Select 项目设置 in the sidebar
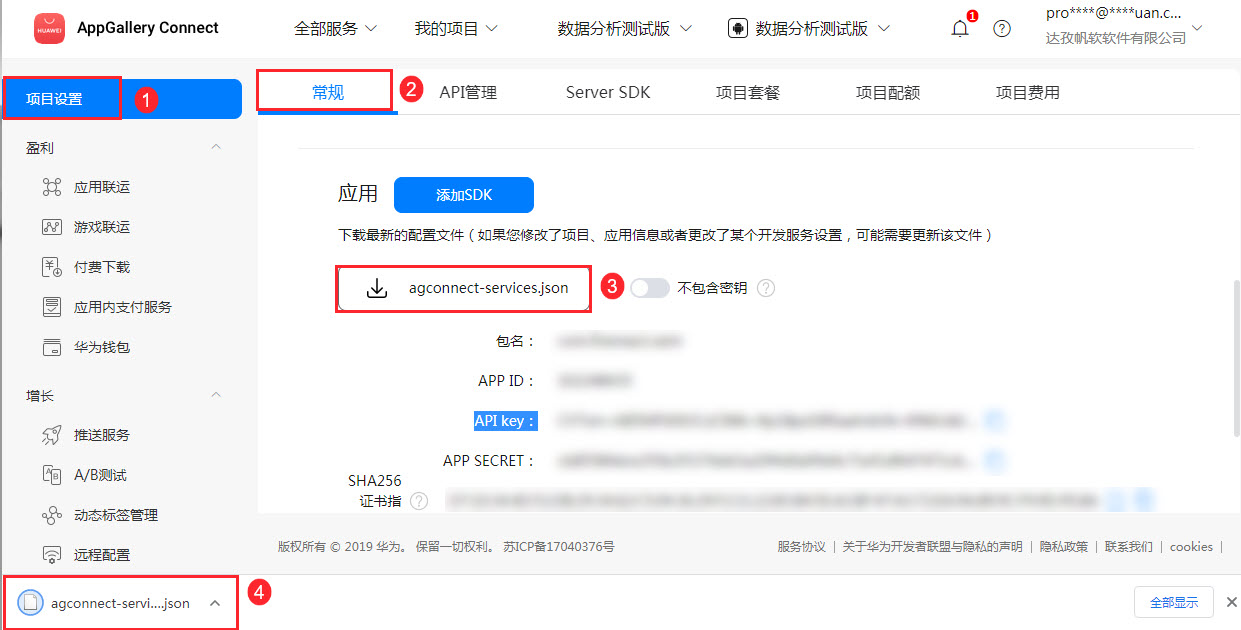The image size is (1241, 630). (122, 99)
